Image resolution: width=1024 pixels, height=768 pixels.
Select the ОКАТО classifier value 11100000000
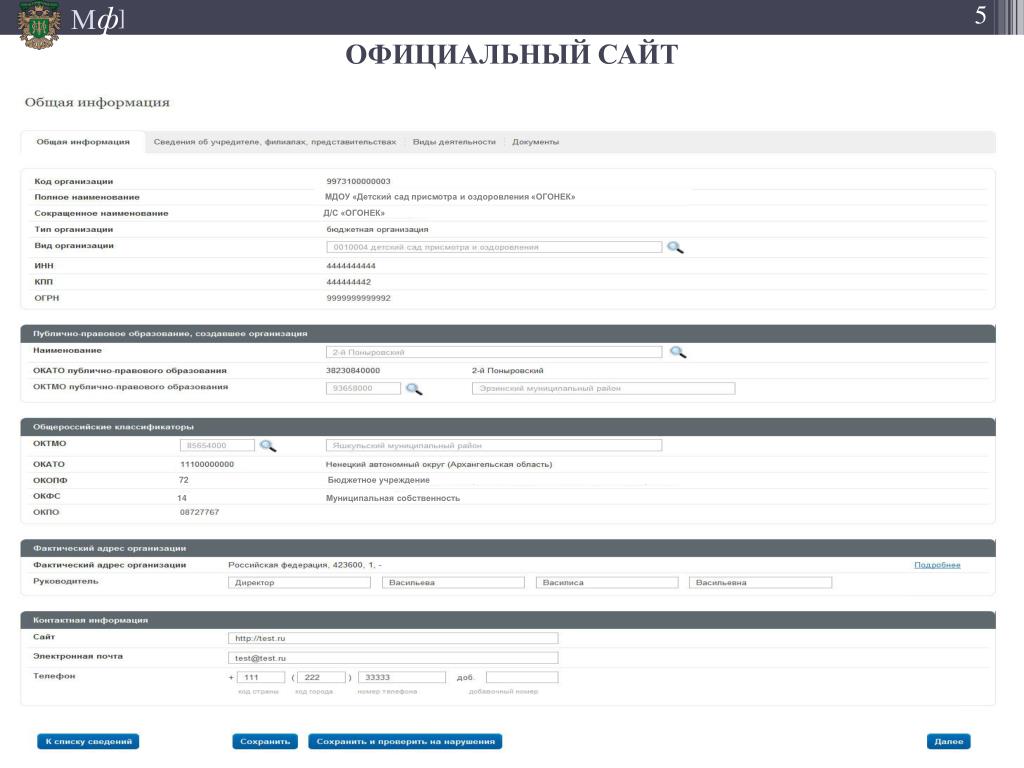click(x=207, y=464)
